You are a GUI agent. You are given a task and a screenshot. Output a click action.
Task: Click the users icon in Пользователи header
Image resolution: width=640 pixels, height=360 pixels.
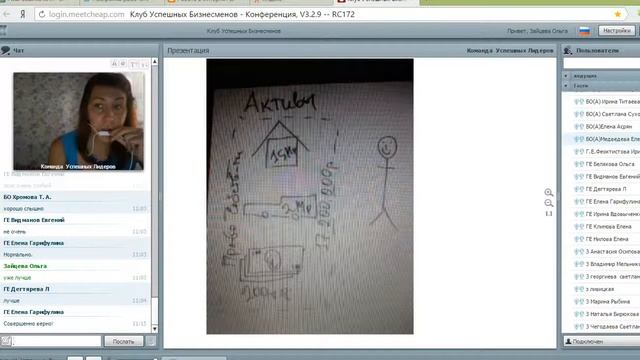coord(568,51)
